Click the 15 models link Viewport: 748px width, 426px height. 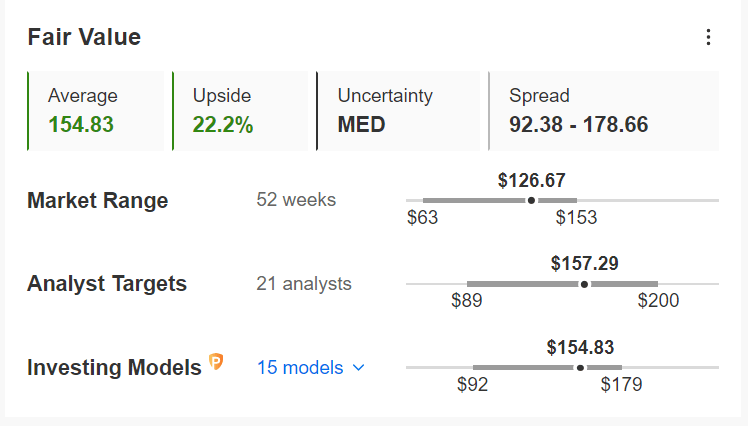coord(300,368)
